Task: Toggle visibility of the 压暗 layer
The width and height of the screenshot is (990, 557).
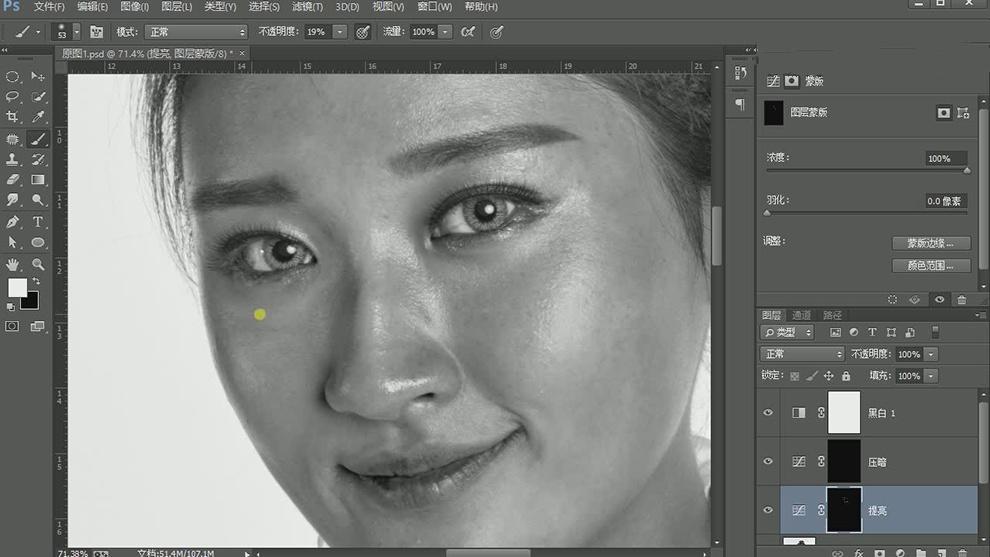Action: (x=768, y=462)
